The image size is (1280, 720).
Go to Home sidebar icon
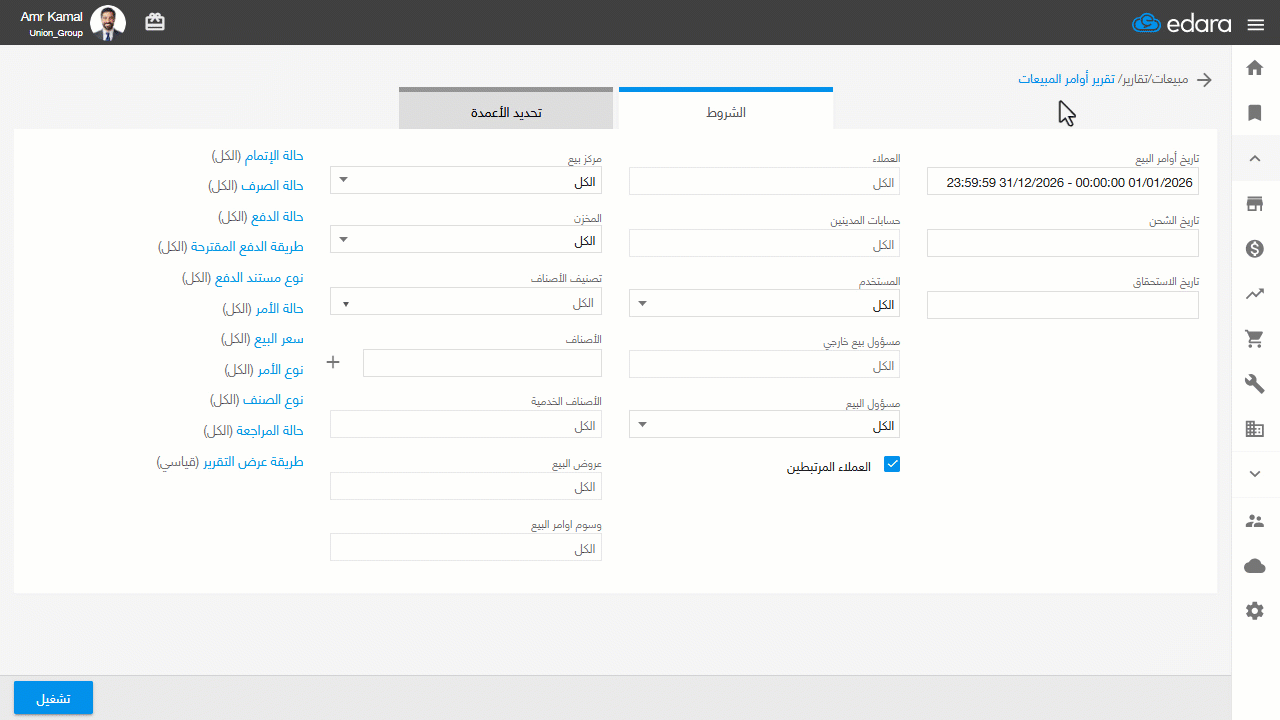(1255, 68)
